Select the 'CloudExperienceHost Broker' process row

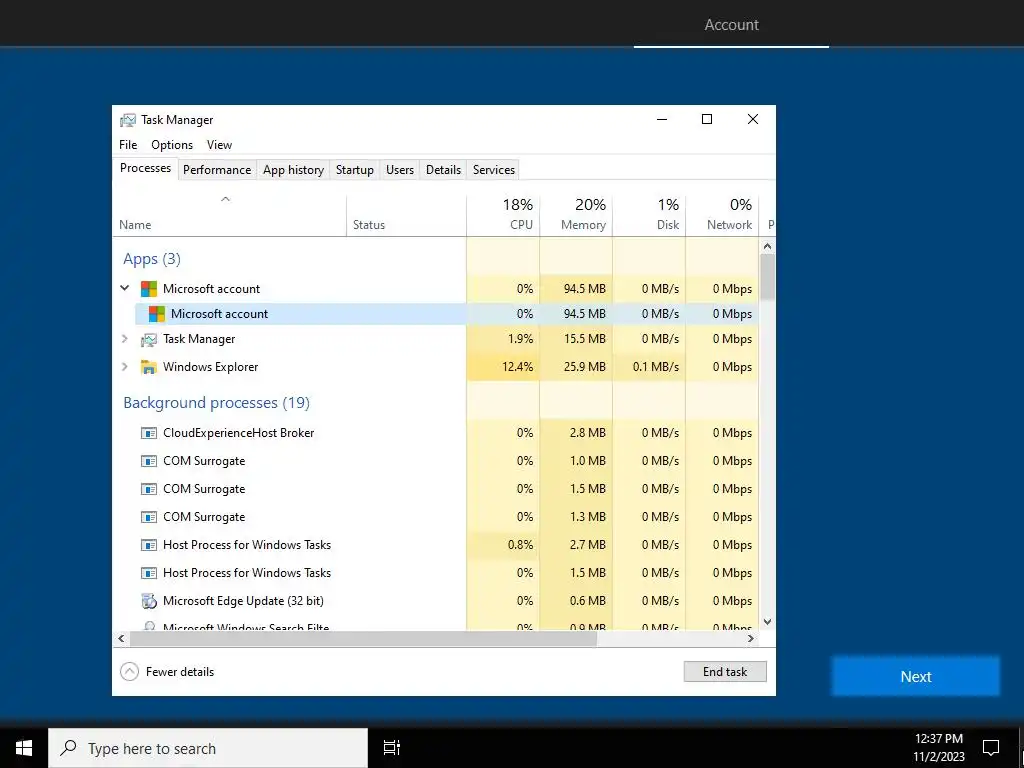click(x=436, y=433)
